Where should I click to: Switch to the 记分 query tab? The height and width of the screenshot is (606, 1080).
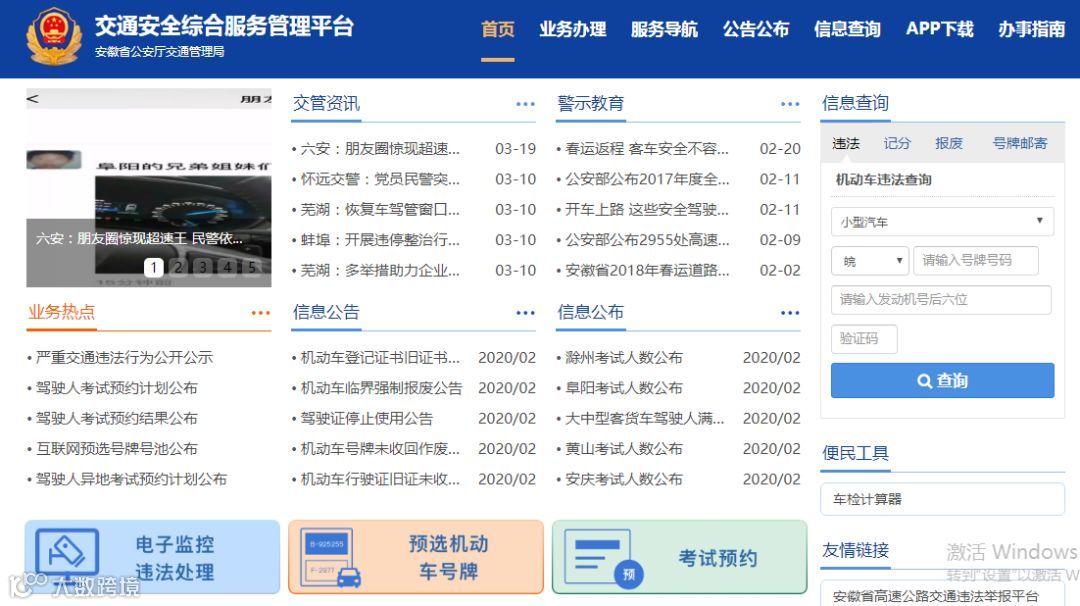(x=897, y=143)
